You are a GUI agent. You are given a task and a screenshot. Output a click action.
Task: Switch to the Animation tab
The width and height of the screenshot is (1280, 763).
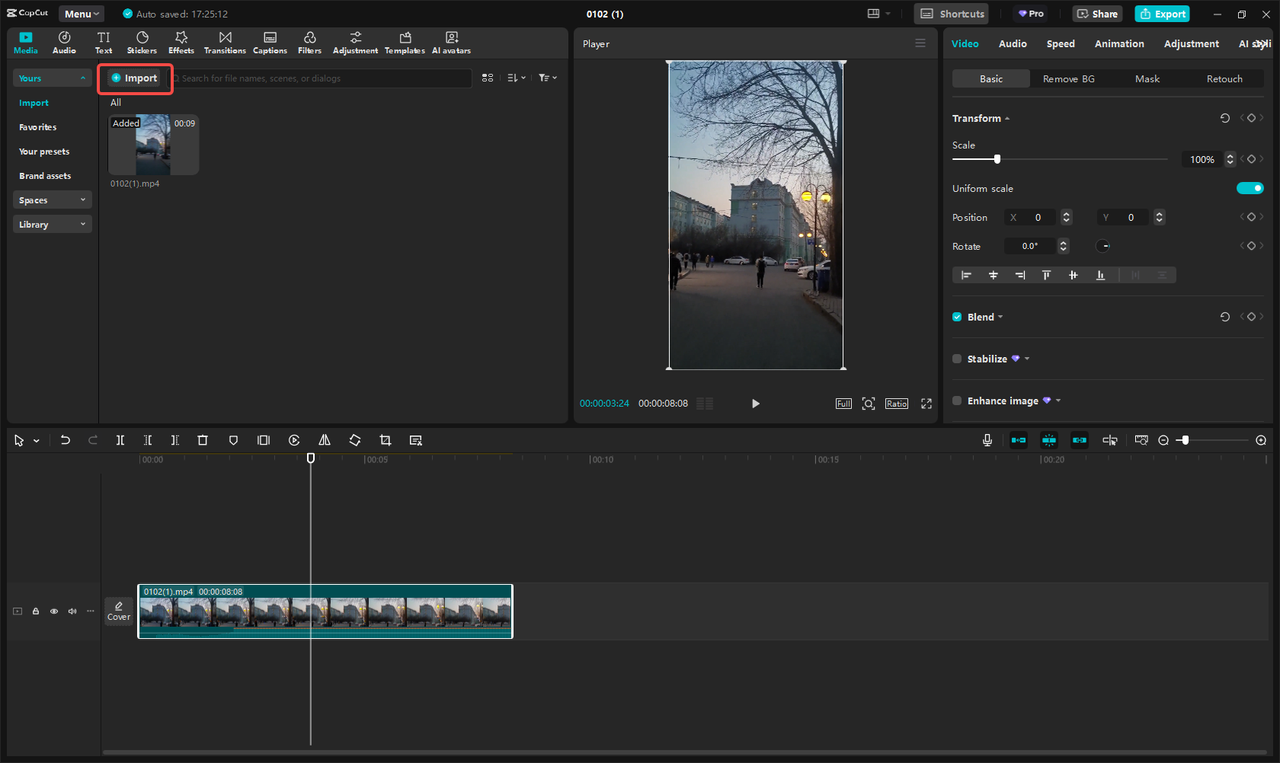tap(1119, 43)
